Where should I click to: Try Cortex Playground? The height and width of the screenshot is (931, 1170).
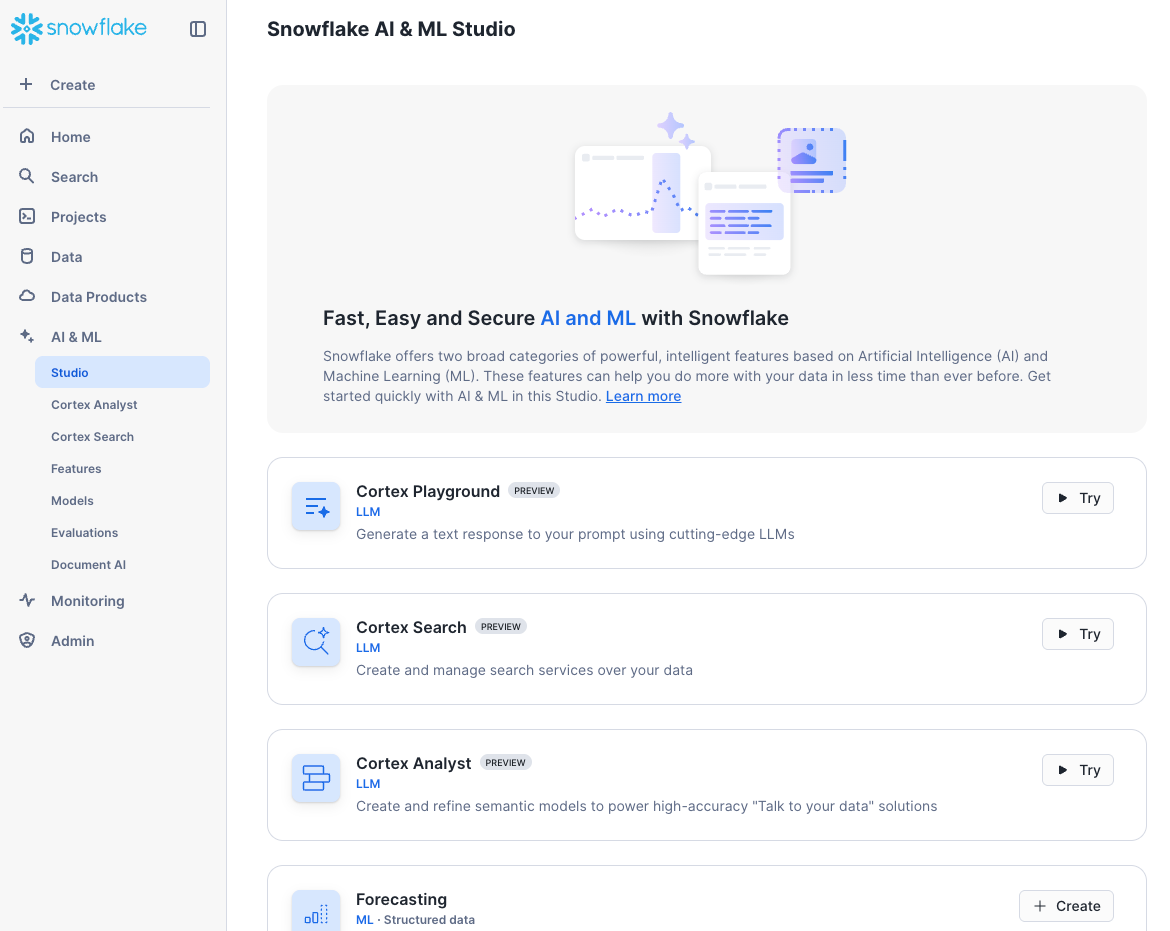[1077, 498]
